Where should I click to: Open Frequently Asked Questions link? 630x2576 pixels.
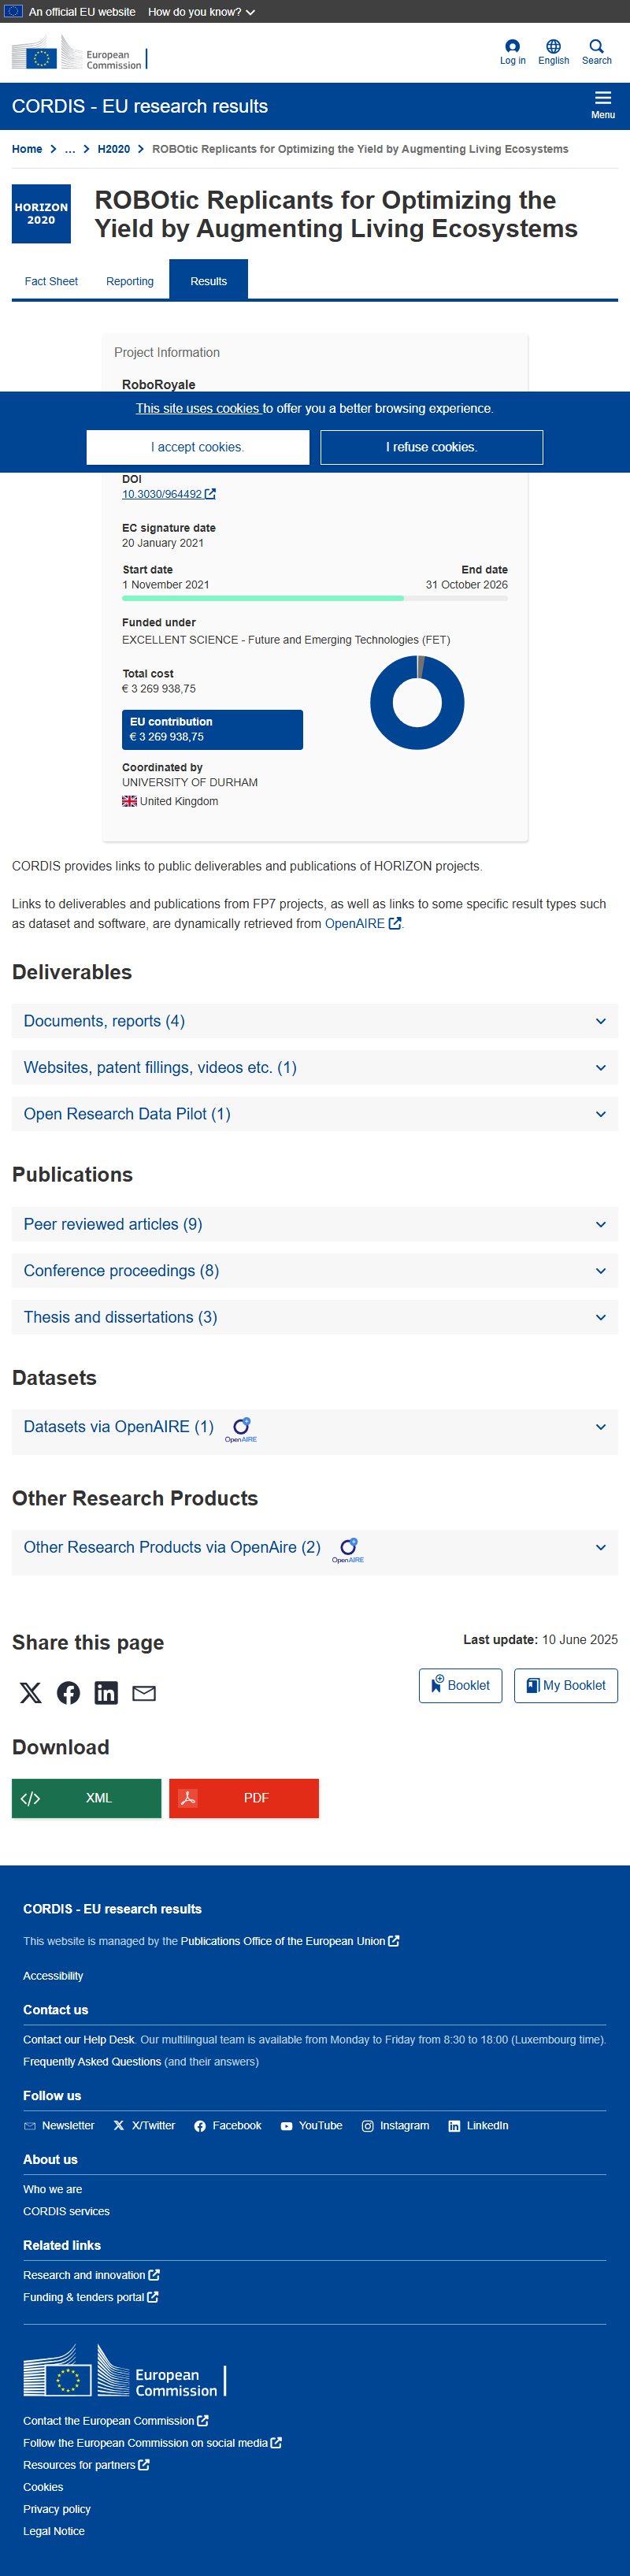click(x=92, y=2062)
